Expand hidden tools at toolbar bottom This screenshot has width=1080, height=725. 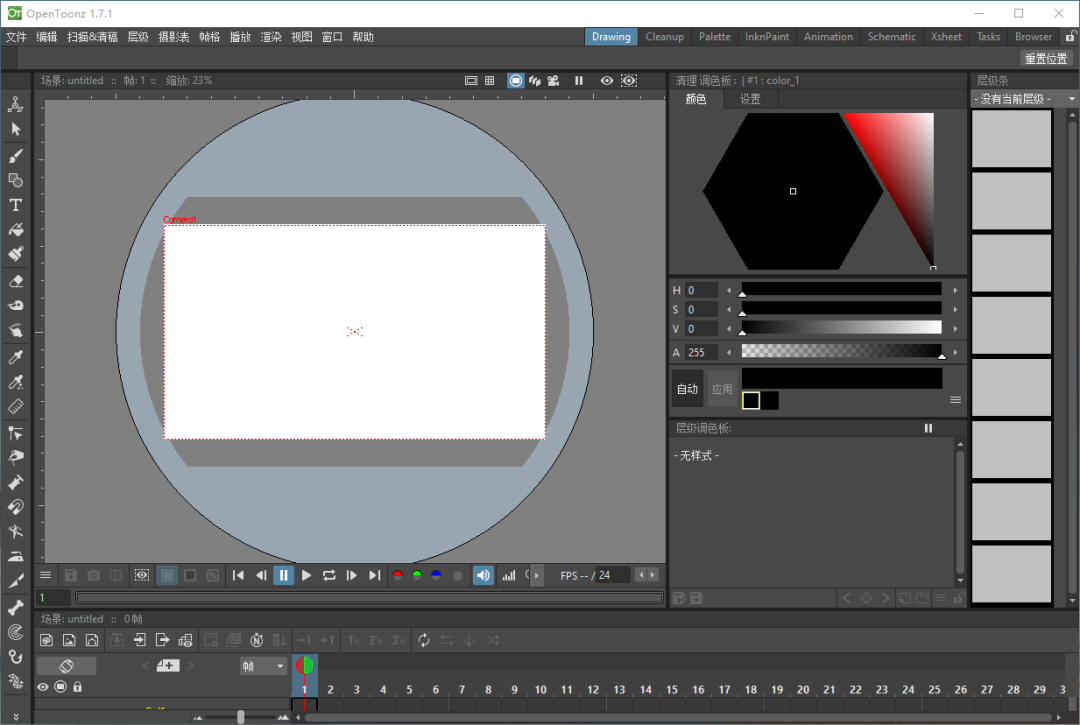click(15, 717)
